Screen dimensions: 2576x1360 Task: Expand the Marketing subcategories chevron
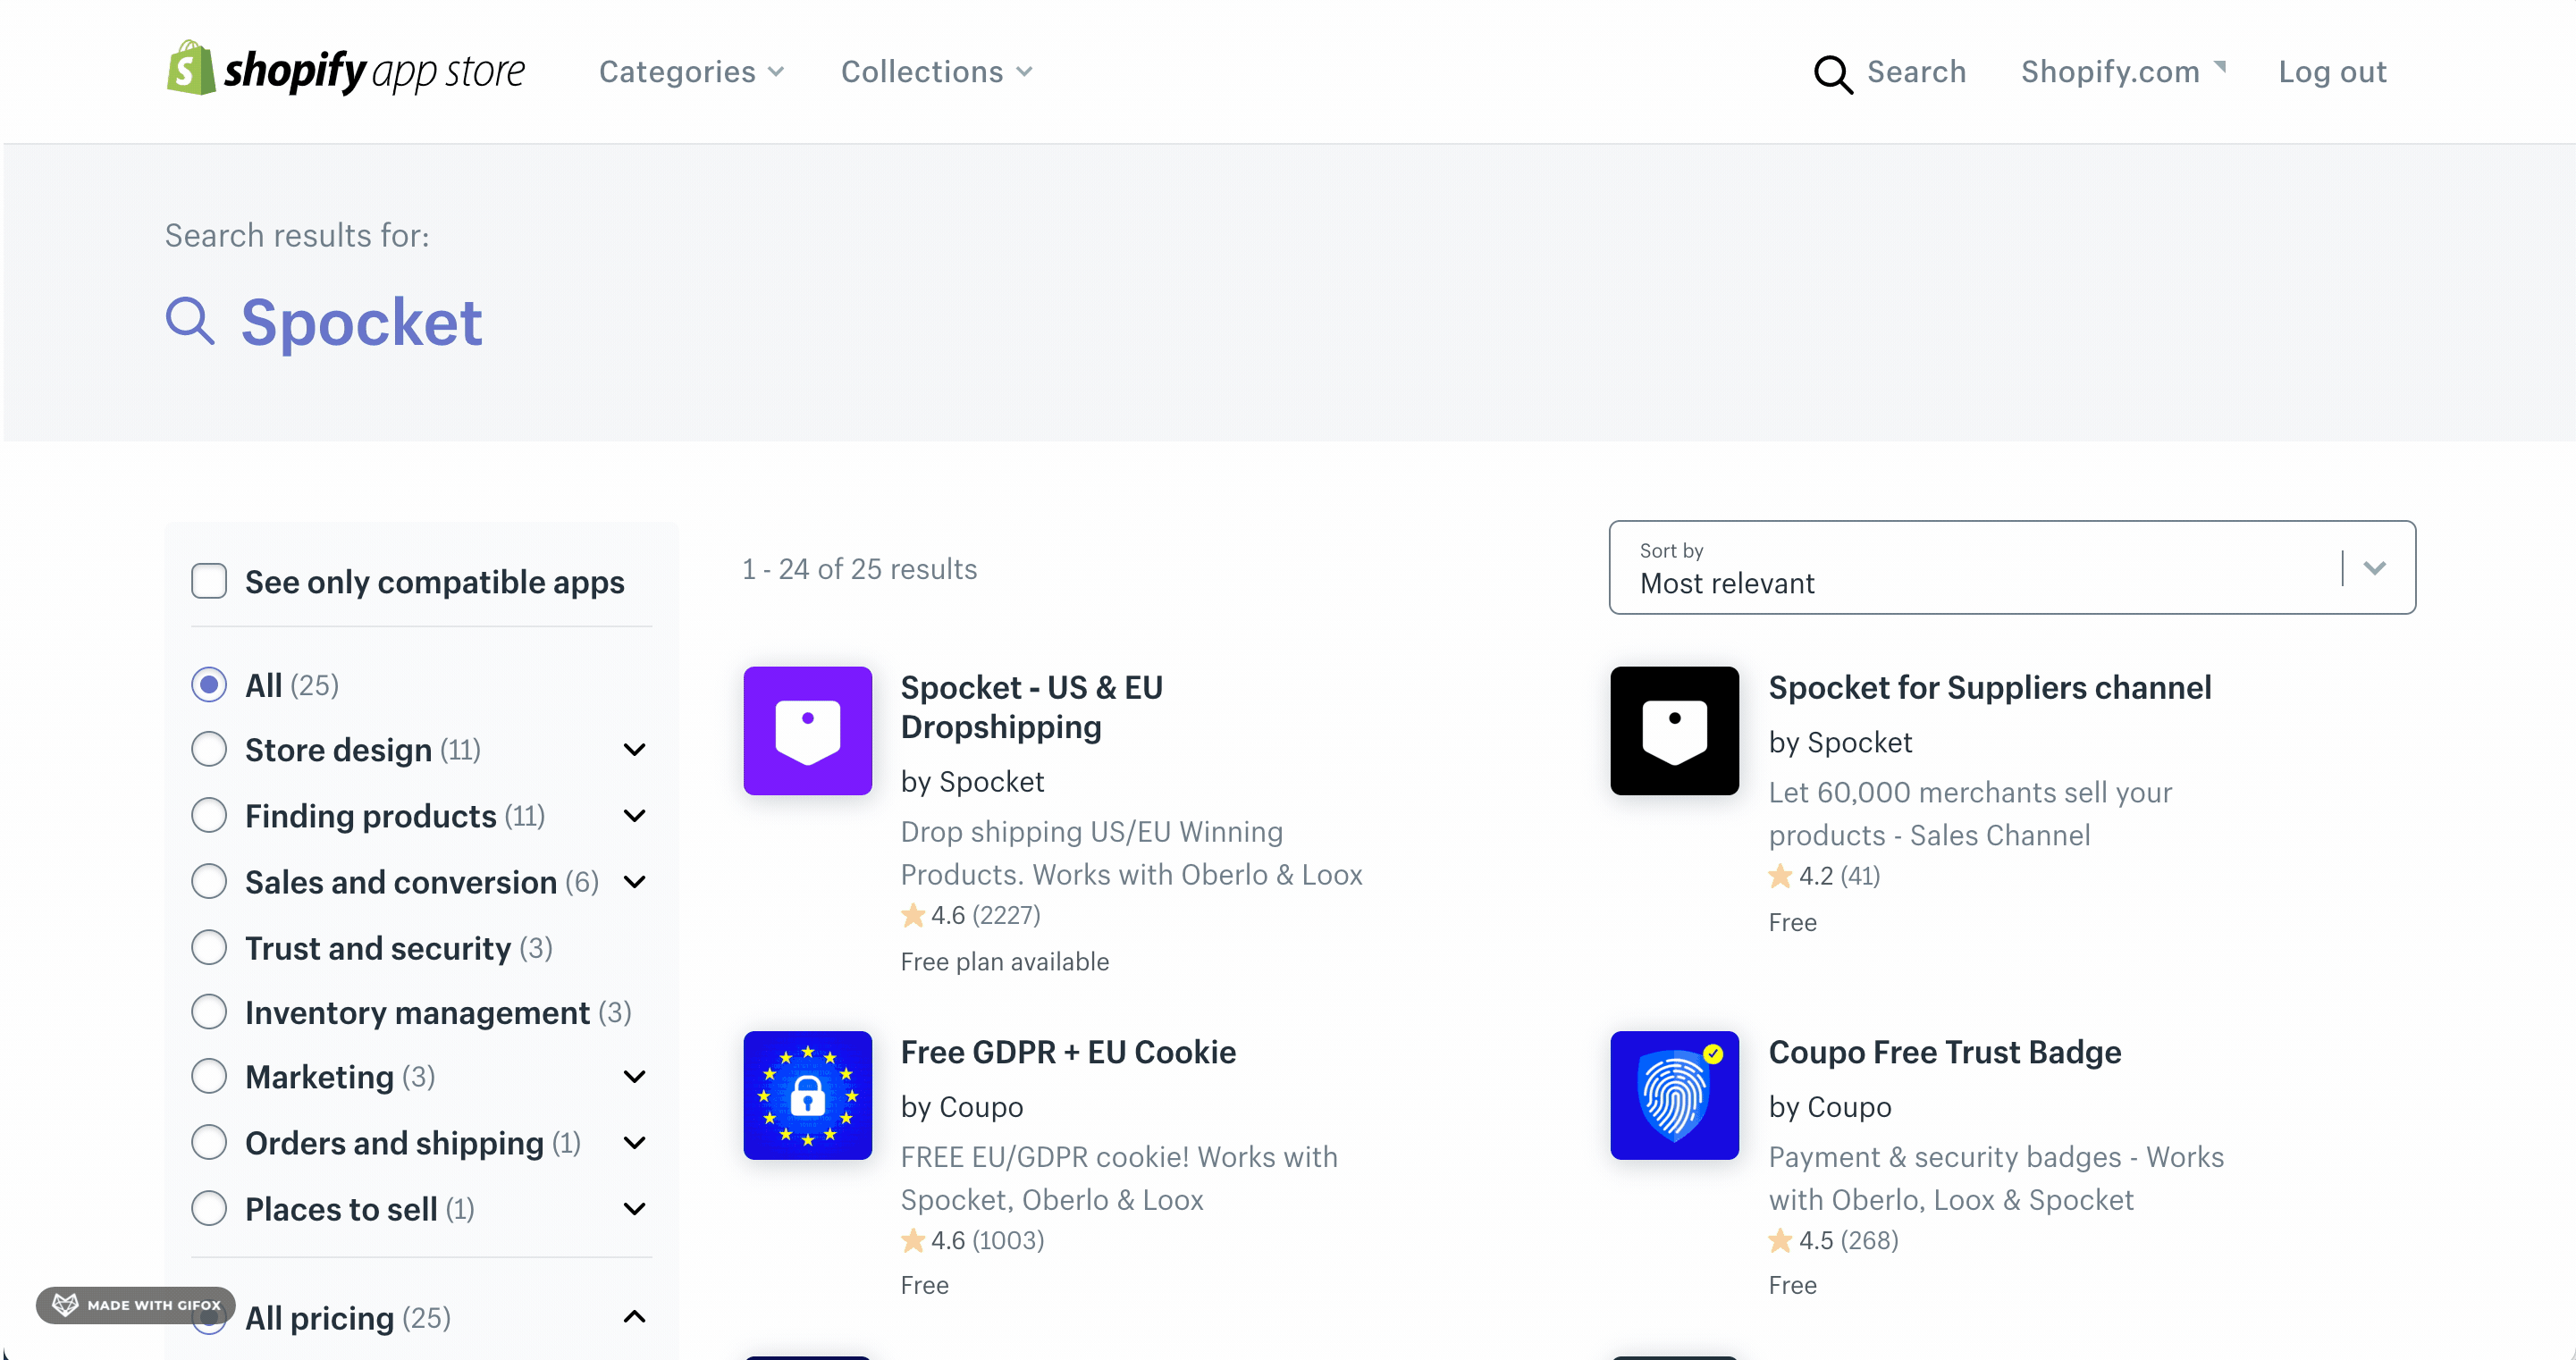click(634, 1077)
